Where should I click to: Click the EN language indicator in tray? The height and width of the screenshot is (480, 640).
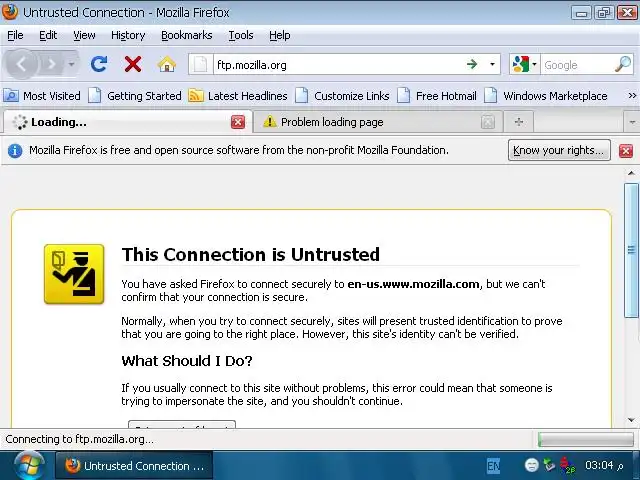[x=493, y=466]
